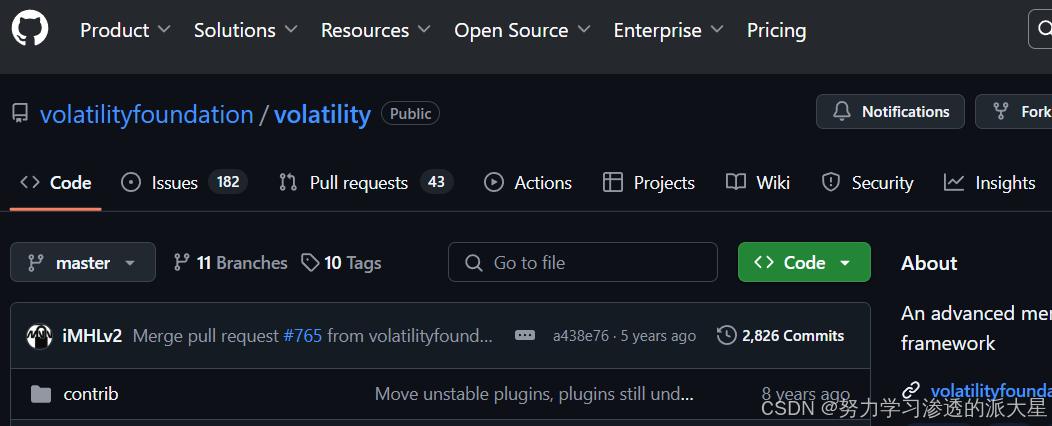Click the repository icon beside volatilityfoundation

click(20, 114)
